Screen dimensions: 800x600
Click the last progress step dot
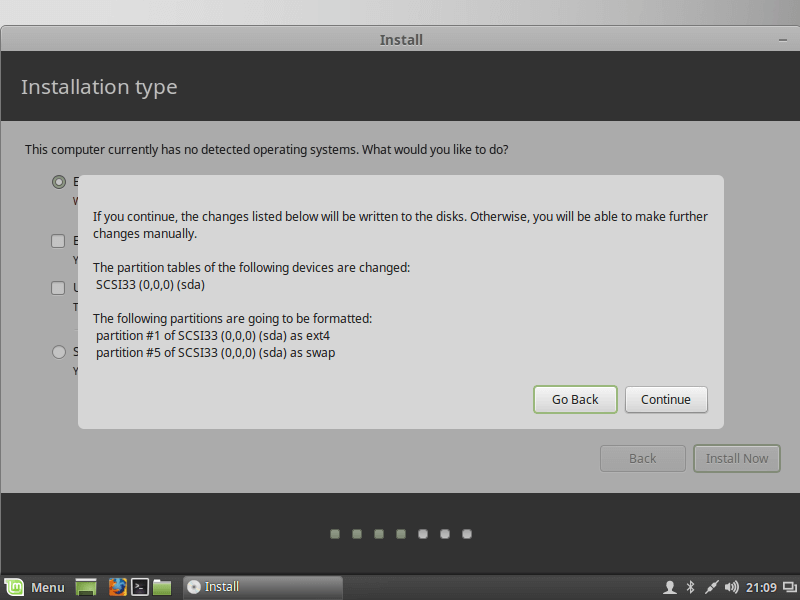point(467,534)
